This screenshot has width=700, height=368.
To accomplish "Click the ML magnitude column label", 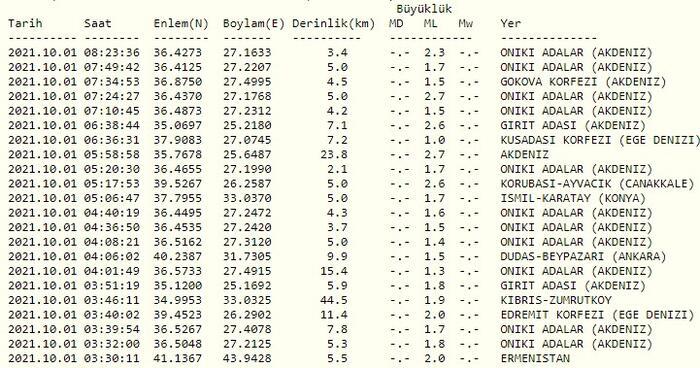I will click(x=431, y=23).
